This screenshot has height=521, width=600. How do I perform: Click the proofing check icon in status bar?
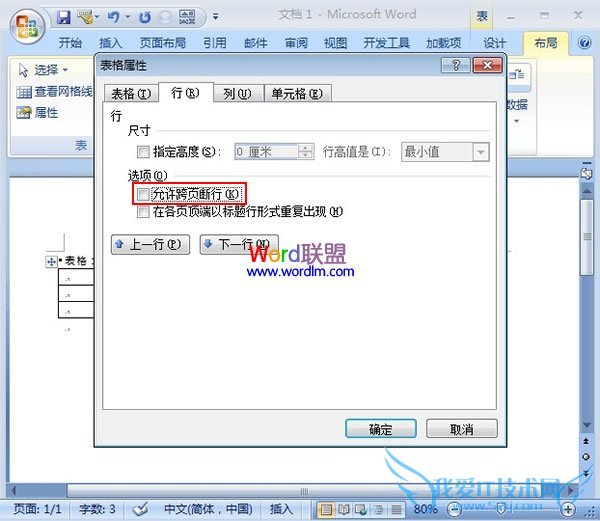coord(140,509)
